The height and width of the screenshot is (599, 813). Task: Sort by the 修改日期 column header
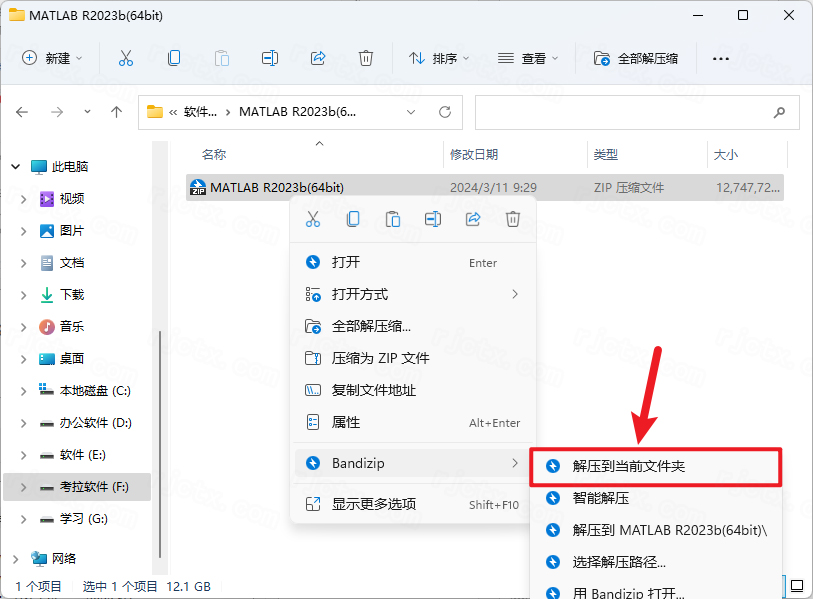[474, 155]
